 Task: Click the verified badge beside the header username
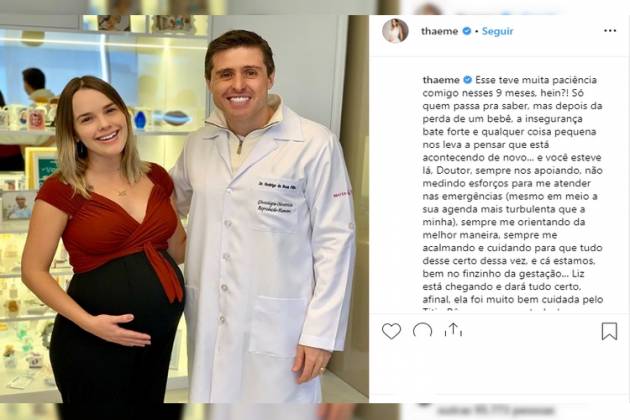tap(466, 31)
